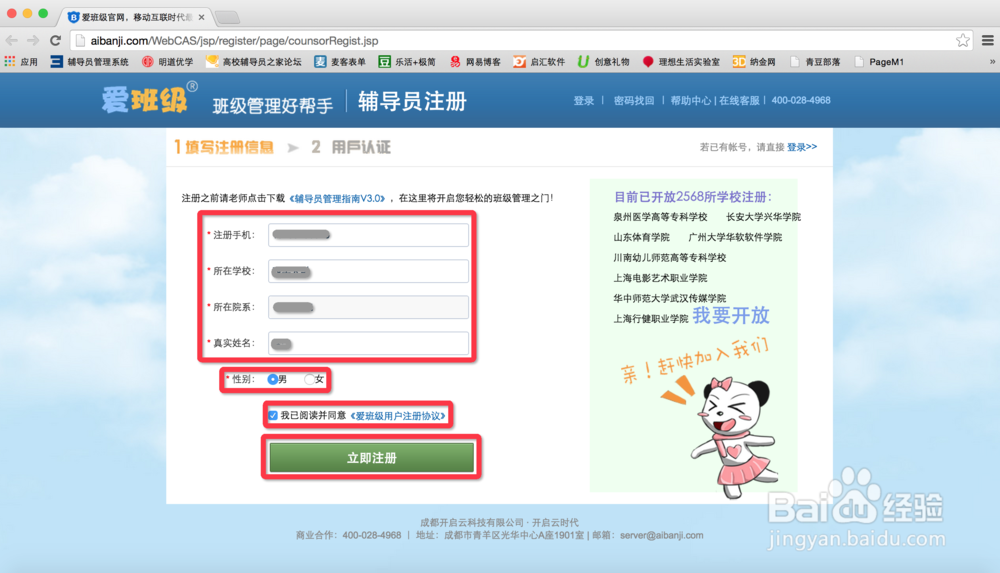This screenshot has width=1000, height=573.
Task: Open 网易博客 bookmark
Action: 475,62
